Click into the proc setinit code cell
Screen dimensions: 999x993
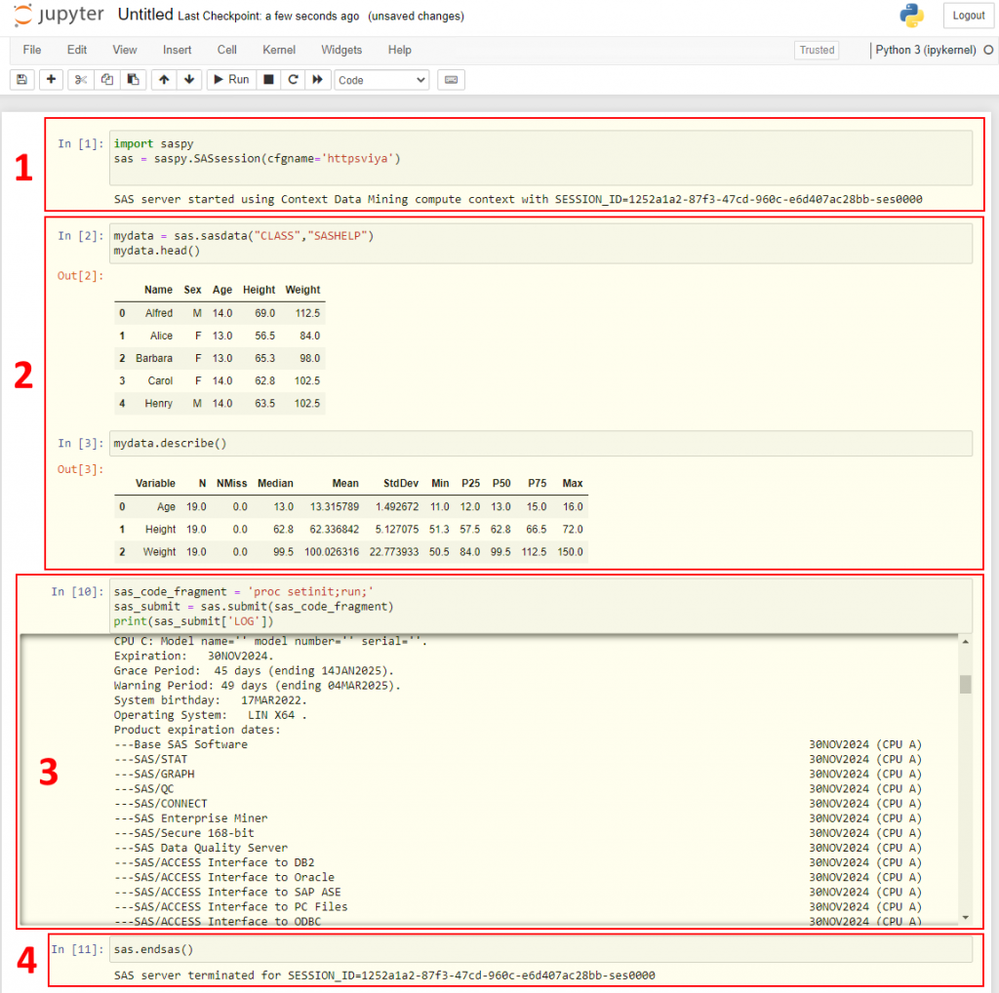[541, 606]
